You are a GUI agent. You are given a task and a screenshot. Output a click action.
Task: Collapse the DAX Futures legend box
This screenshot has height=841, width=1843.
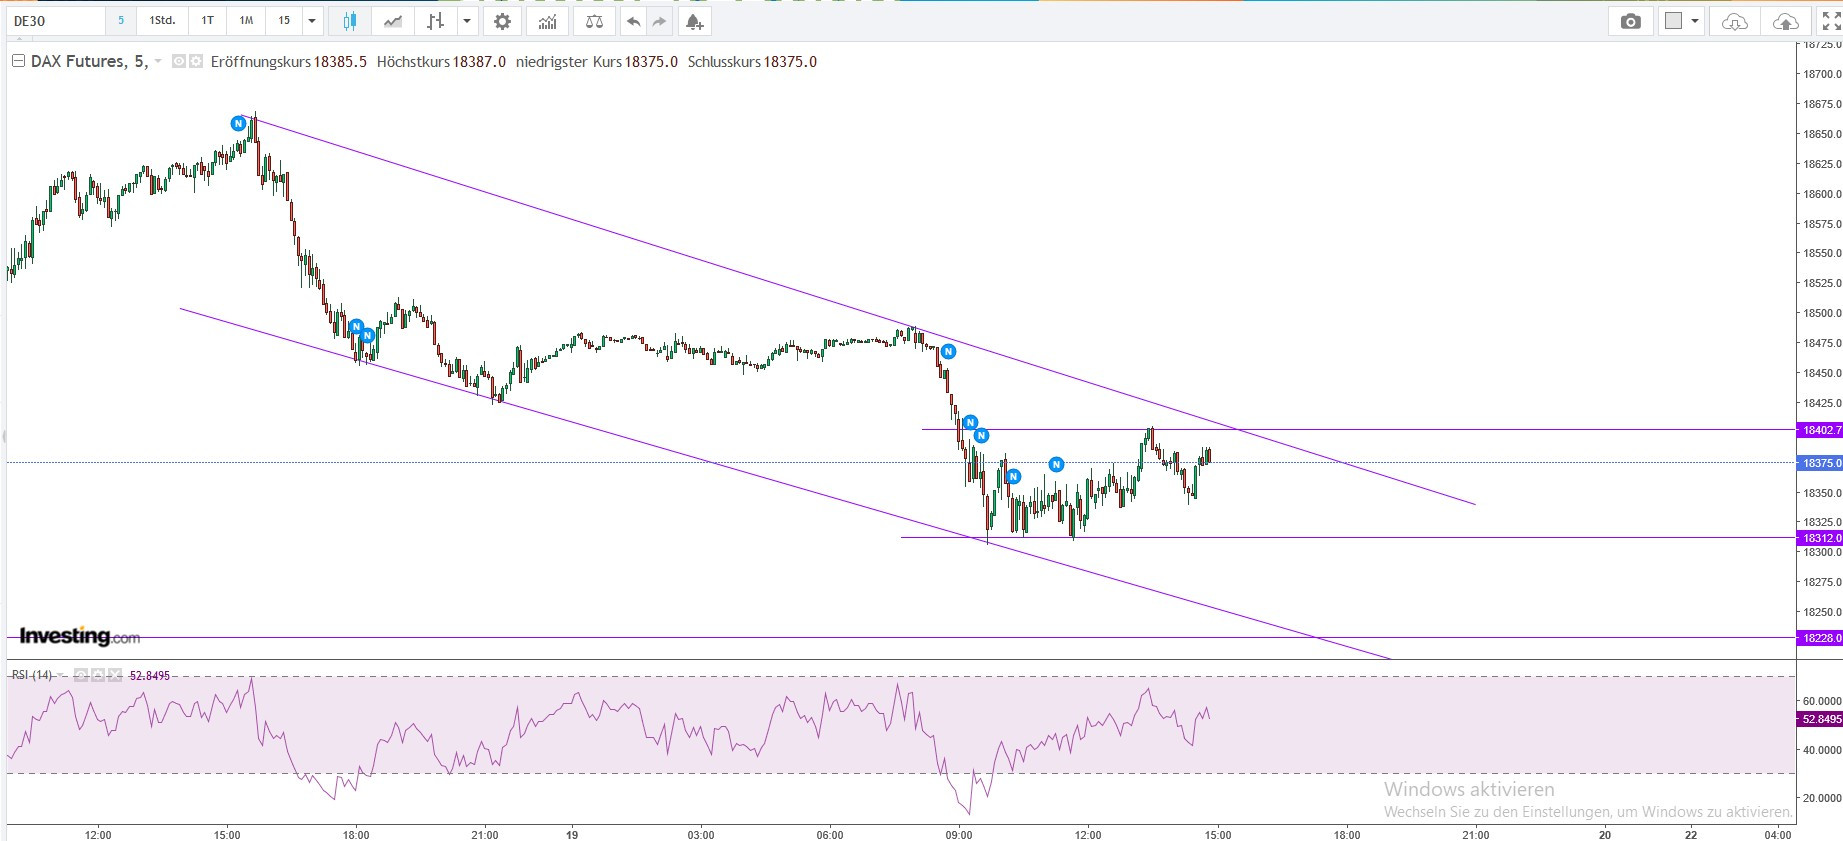pyautogui.click(x=18, y=62)
